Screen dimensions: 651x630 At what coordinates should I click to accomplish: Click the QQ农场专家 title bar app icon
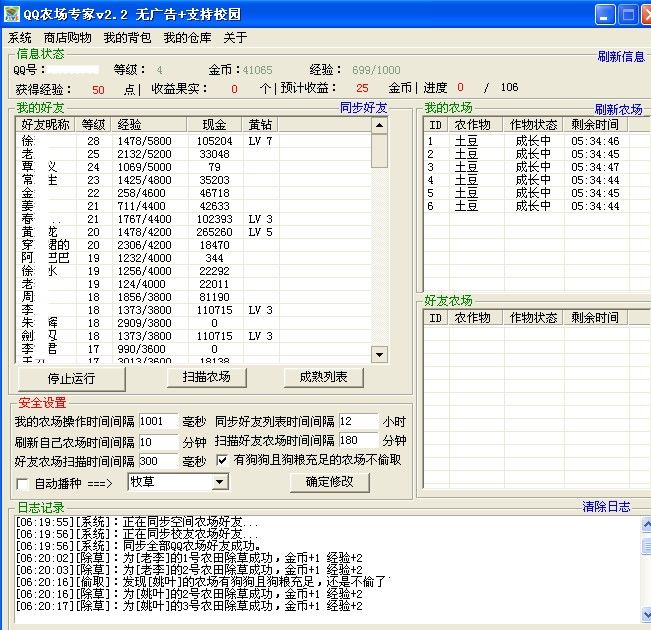pos(12,14)
